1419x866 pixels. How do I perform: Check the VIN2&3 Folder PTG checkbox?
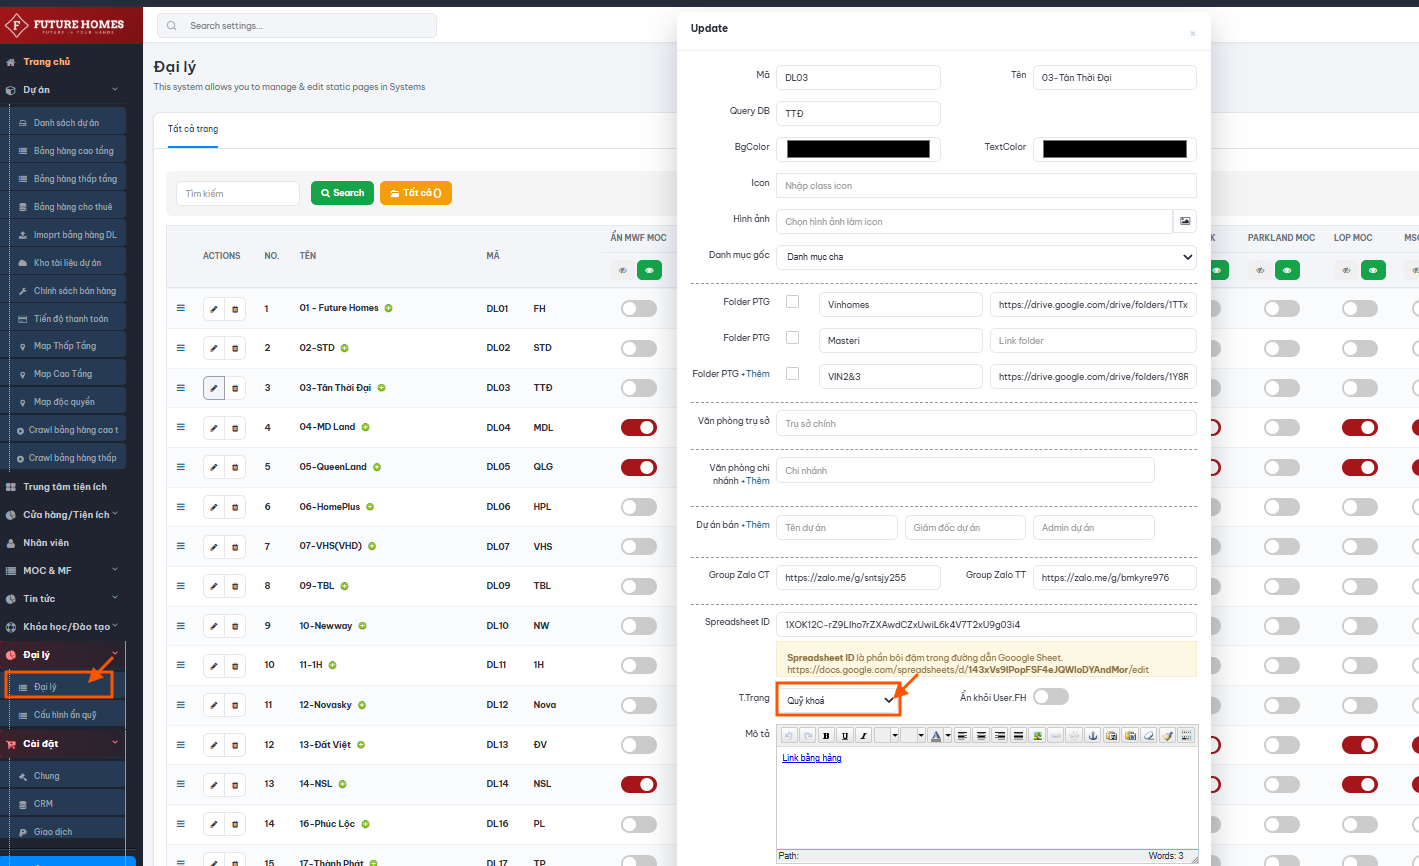pos(792,373)
